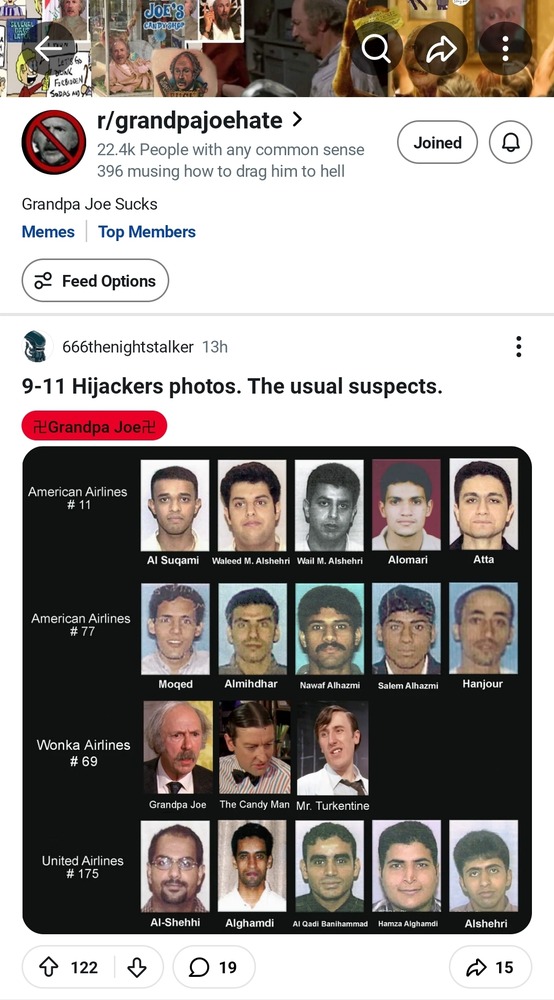This screenshot has height=1000, width=554.
Task: Tap the subreddit's crossed-out avatar icon
Action: [x=54, y=142]
